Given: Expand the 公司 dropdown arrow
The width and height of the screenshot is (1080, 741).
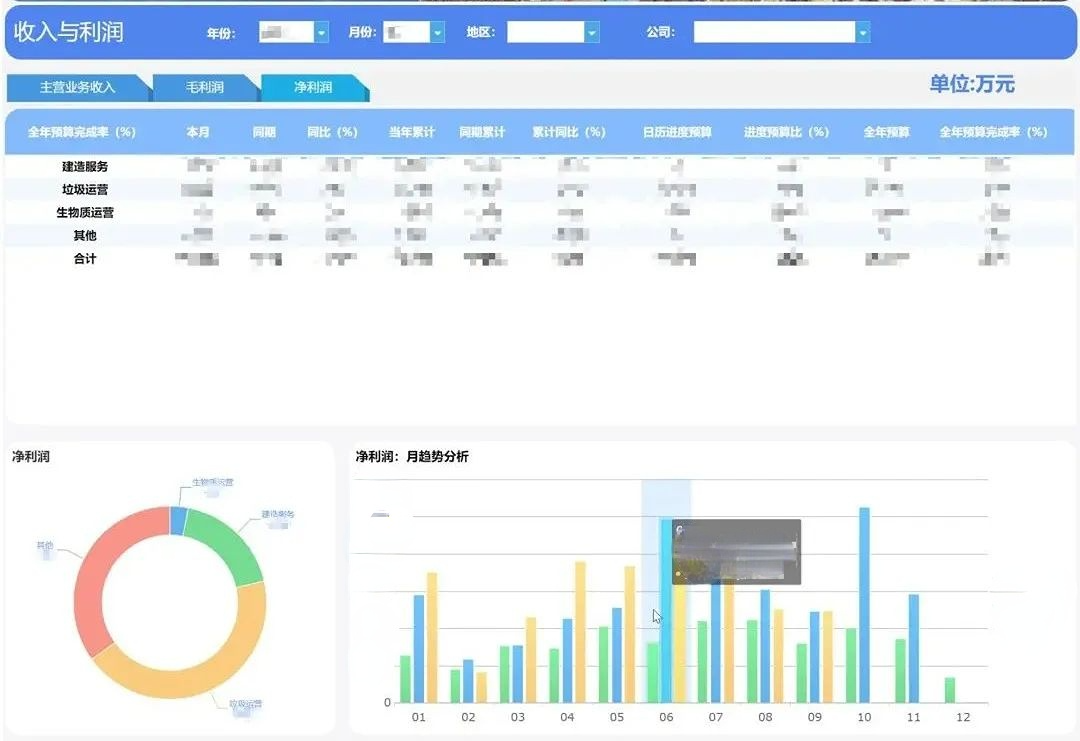Looking at the screenshot, I should click(x=862, y=33).
